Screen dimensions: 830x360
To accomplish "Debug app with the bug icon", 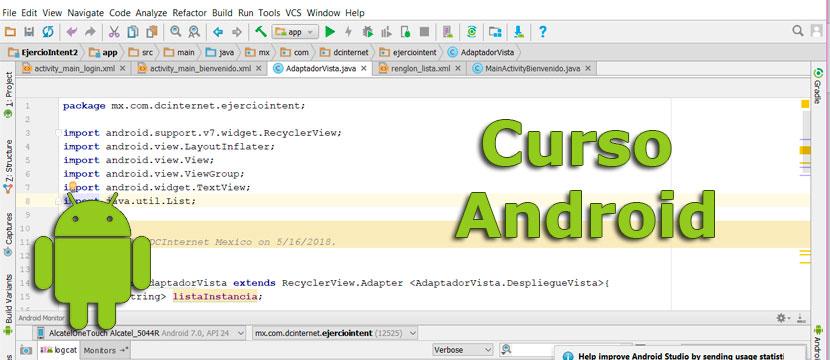I will (x=367, y=32).
